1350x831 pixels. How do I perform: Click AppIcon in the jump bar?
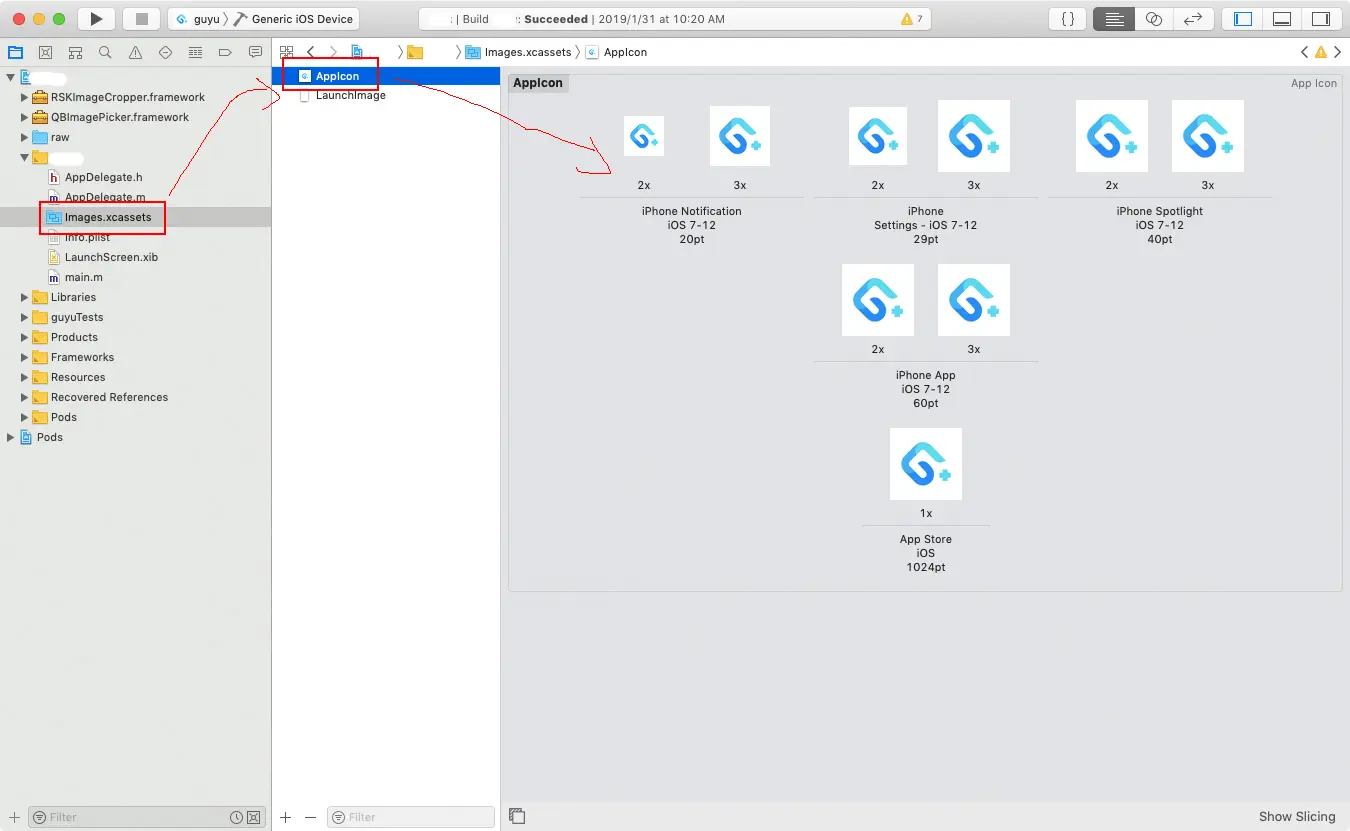[617, 52]
